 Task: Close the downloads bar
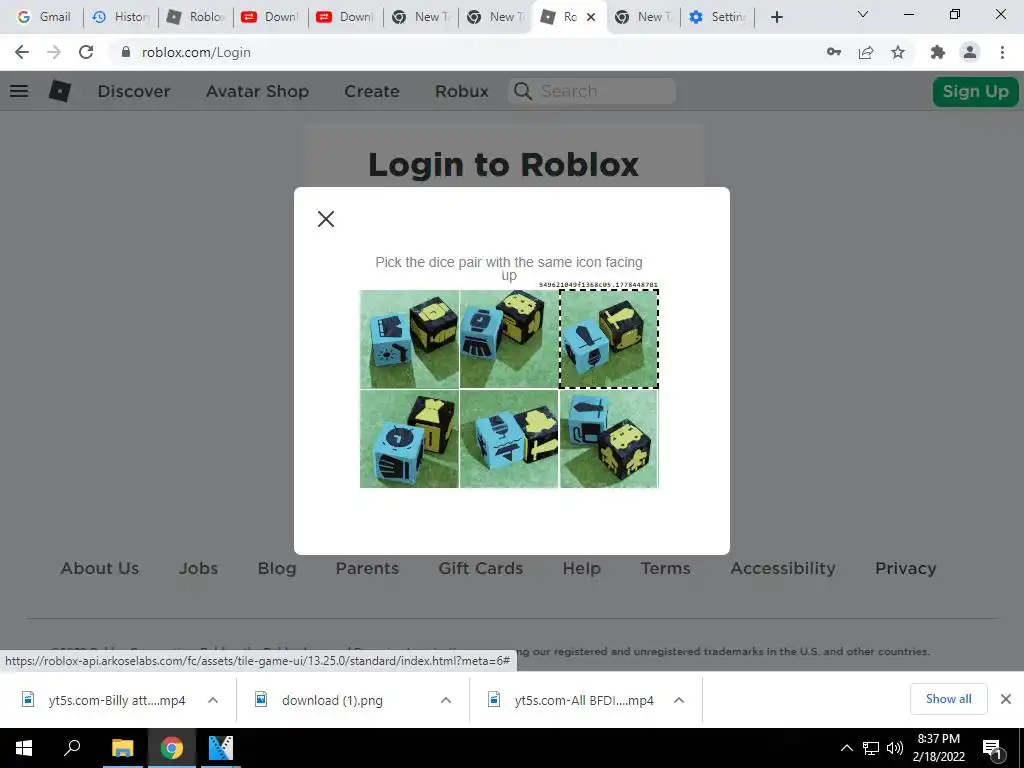[x=1006, y=699]
